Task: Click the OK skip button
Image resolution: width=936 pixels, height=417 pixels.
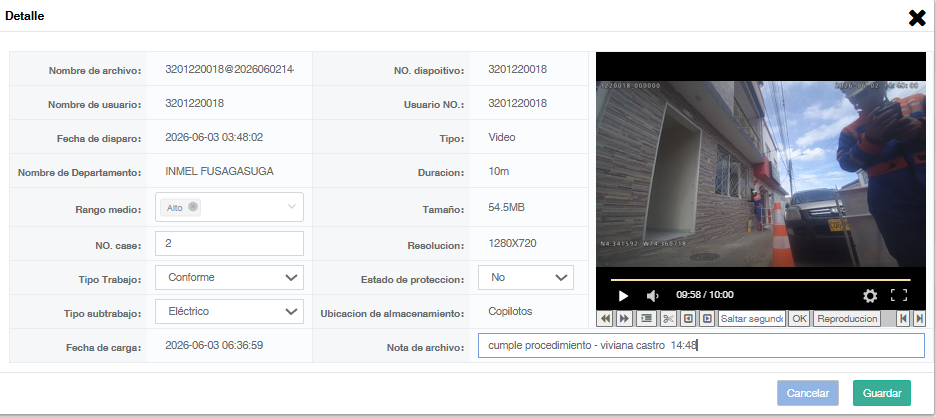Action: point(799,319)
